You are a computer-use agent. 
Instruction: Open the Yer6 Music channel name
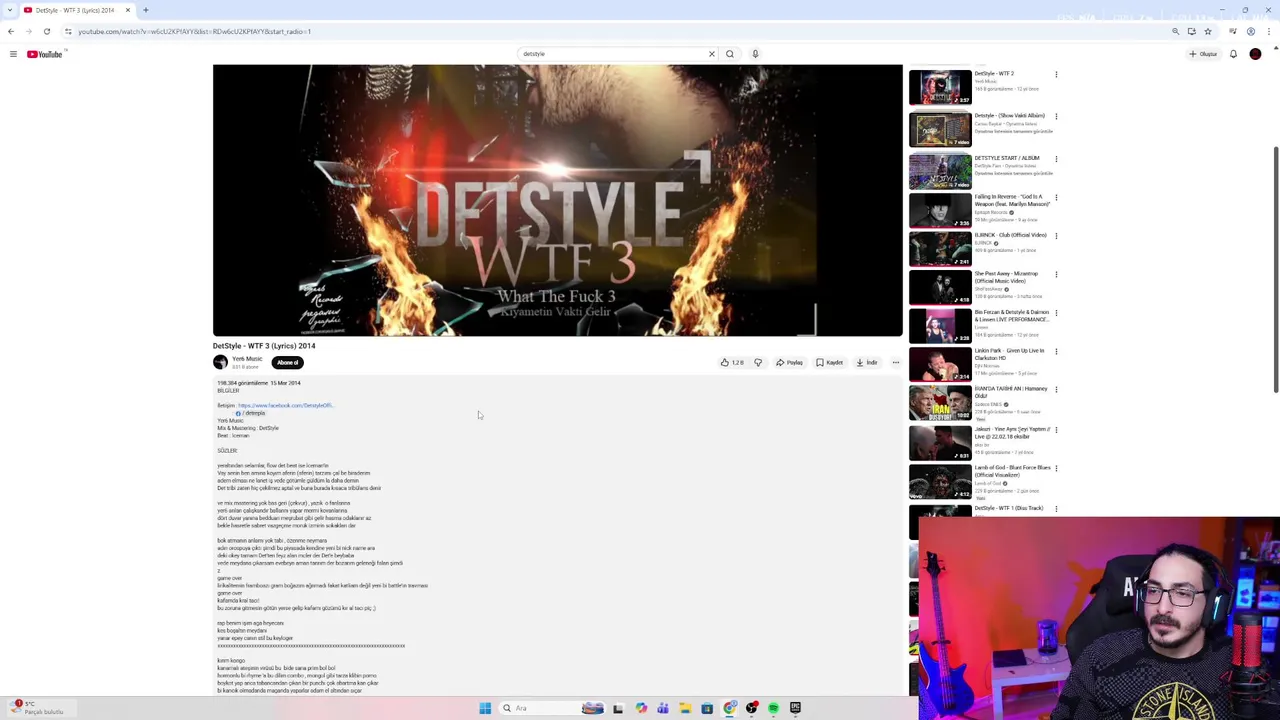pos(247,359)
